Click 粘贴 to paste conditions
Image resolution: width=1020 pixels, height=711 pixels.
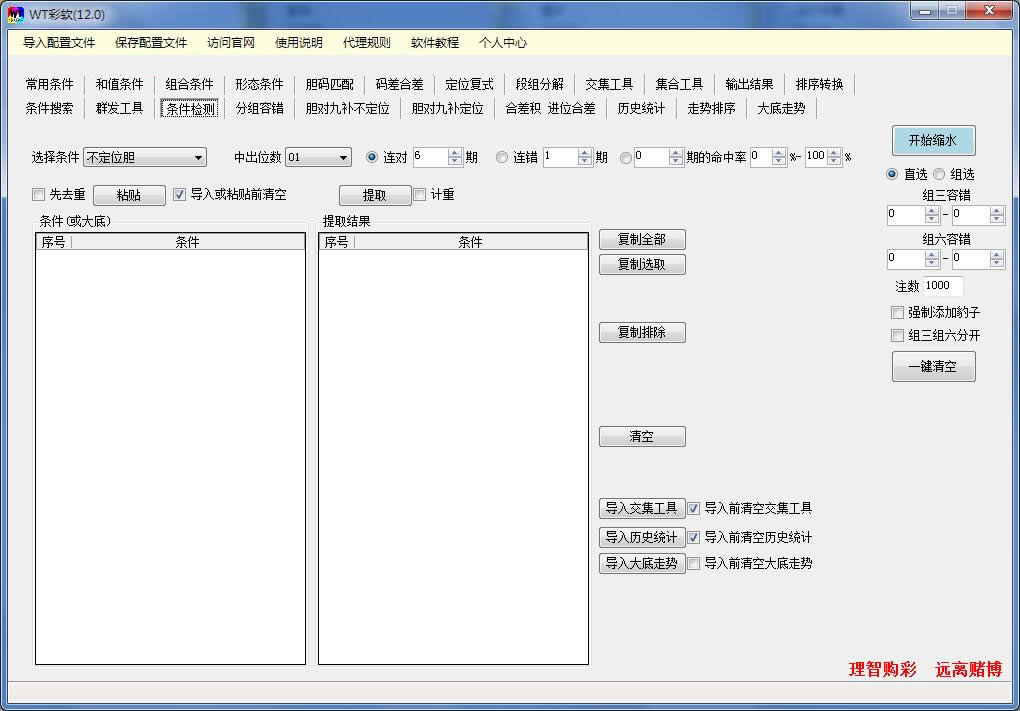click(x=128, y=194)
